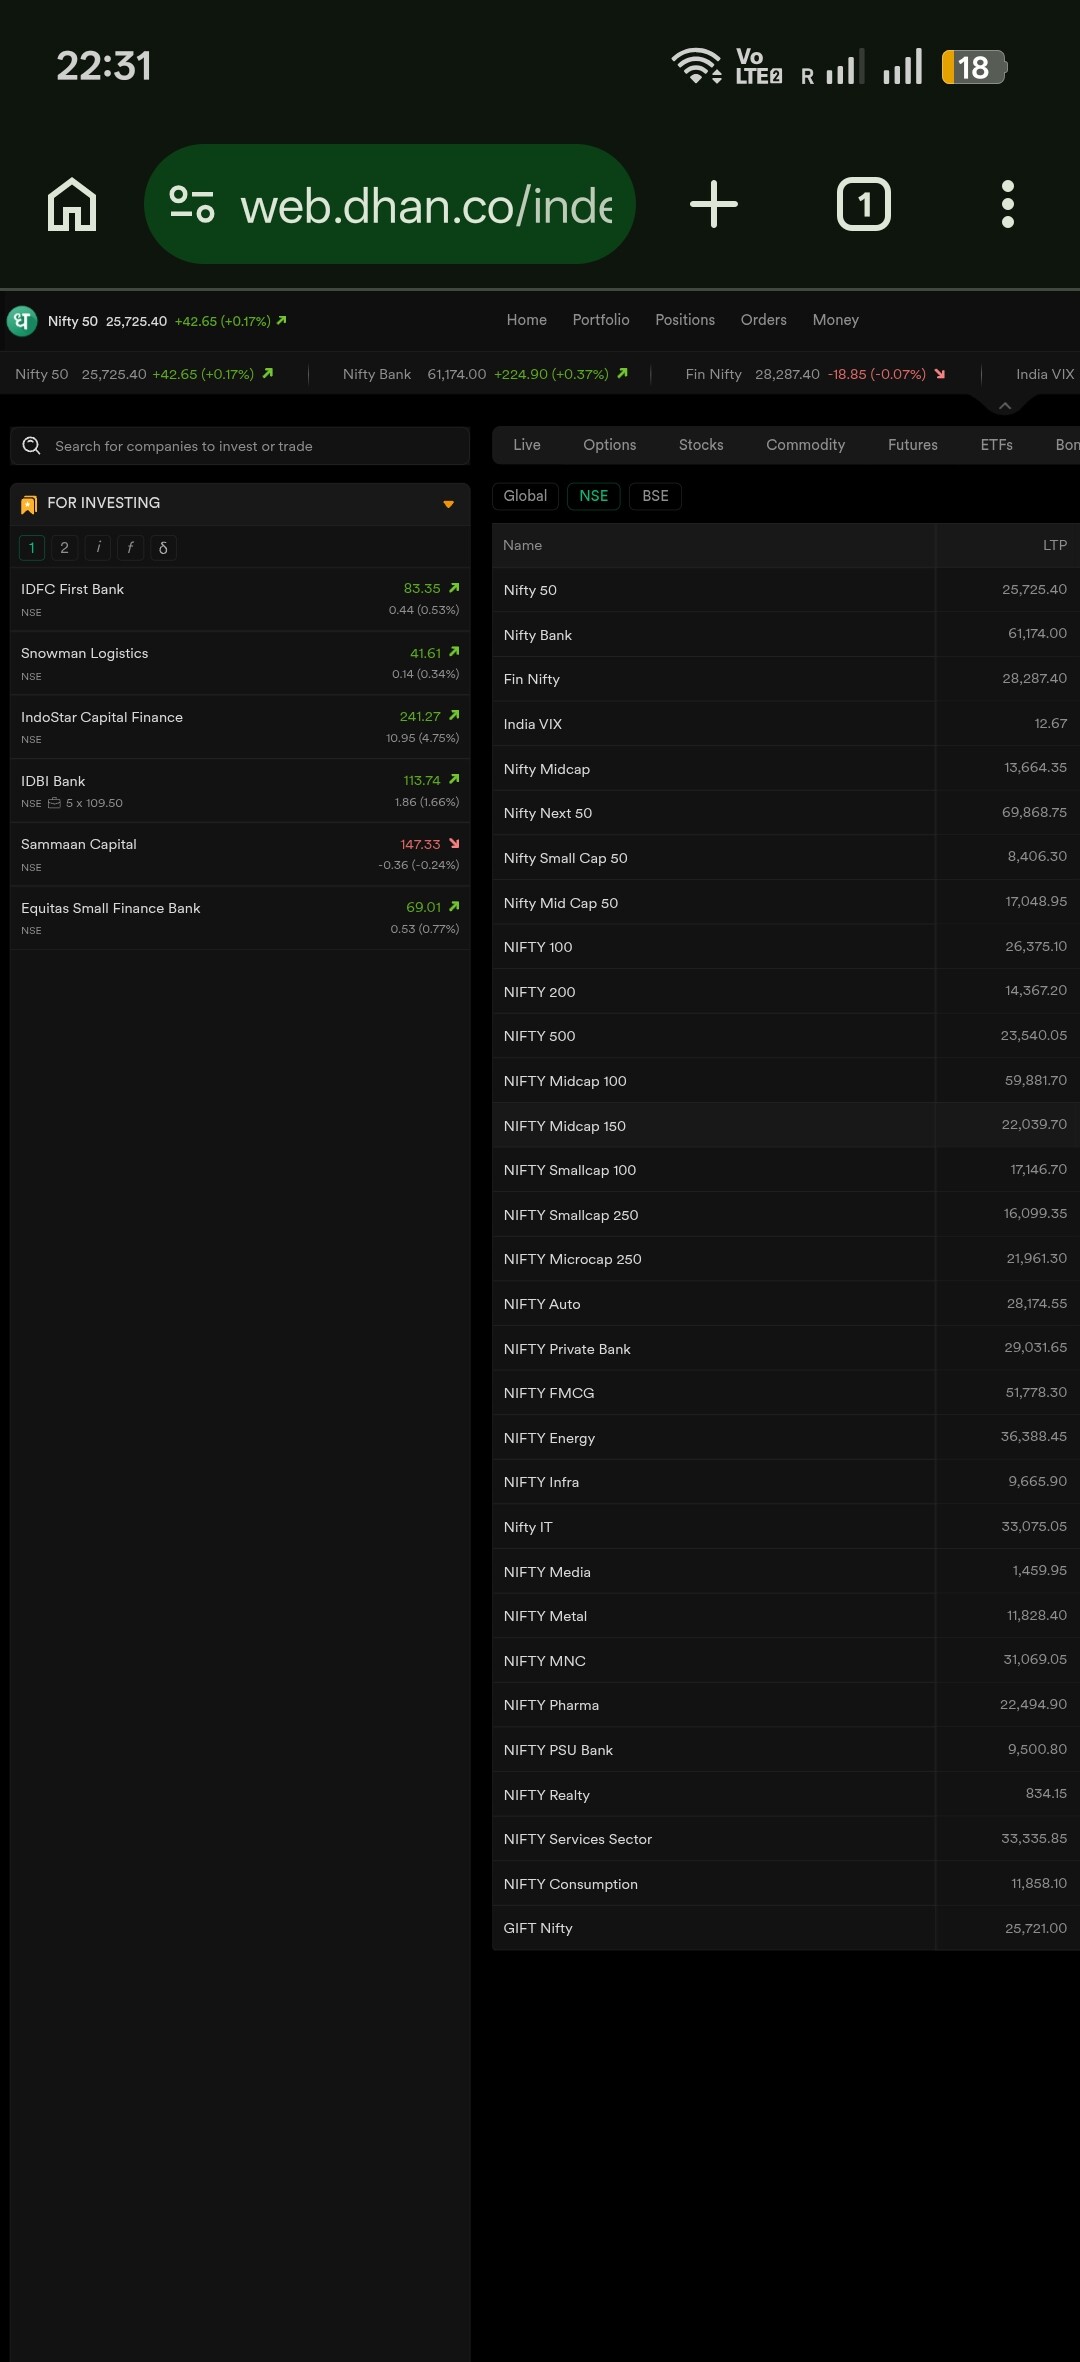Click the search magnifier icon
Screen dimensions: 1080x2362
(32, 446)
